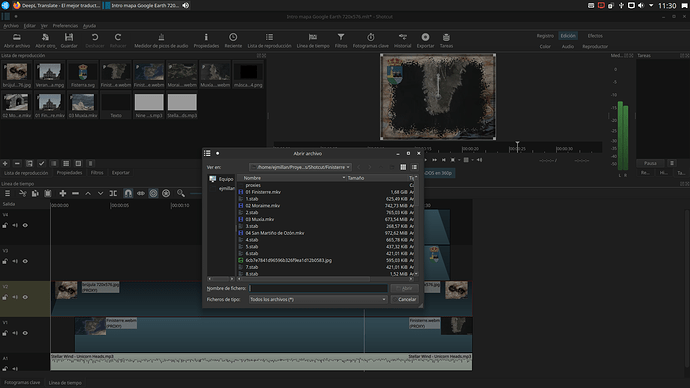This screenshot has width=690, height=388.
Task: Add playlist item with plus button
Action: (5, 163)
